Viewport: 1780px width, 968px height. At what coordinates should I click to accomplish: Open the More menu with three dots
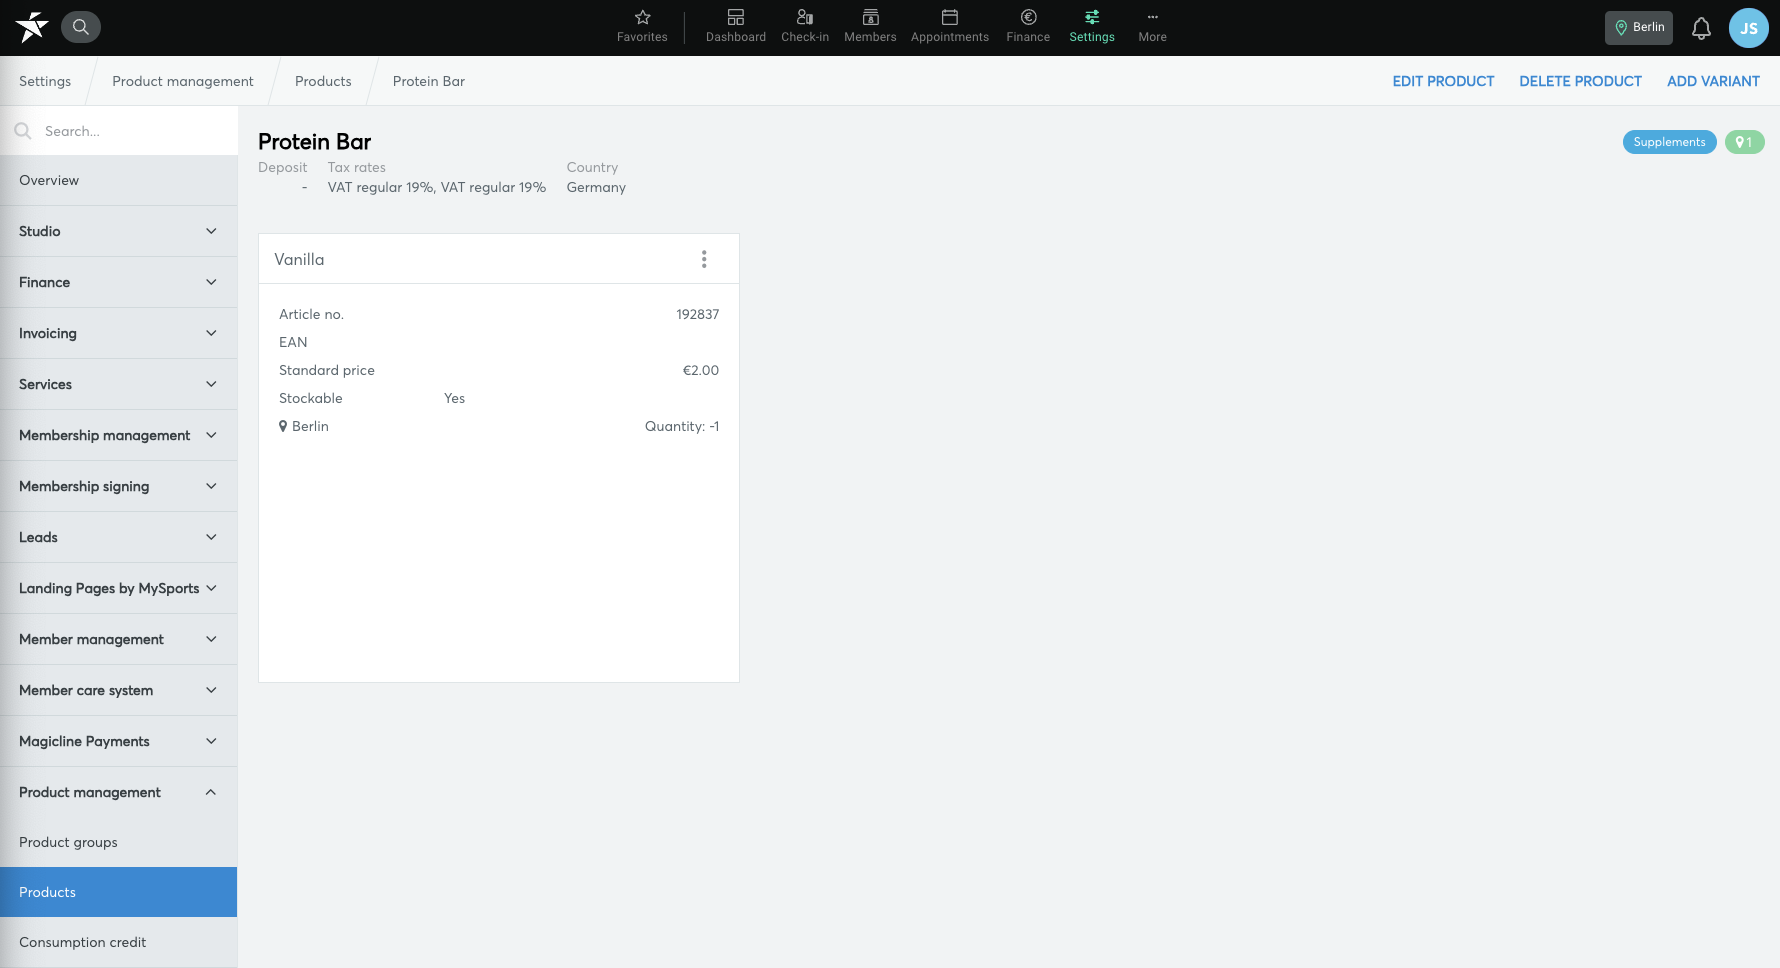1152,27
